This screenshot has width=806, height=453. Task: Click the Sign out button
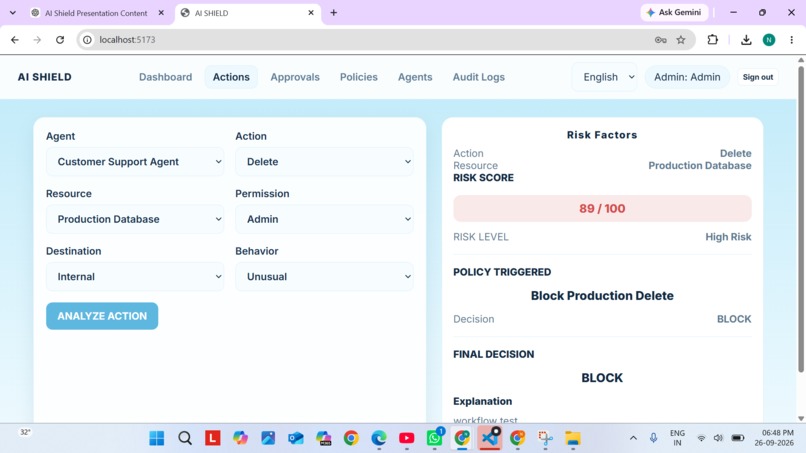(758, 77)
